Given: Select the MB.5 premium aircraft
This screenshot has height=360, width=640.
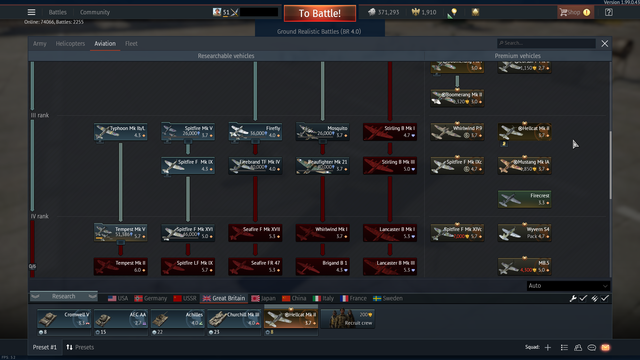Looking at the screenshot, I should pyautogui.click(x=524, y=267).
